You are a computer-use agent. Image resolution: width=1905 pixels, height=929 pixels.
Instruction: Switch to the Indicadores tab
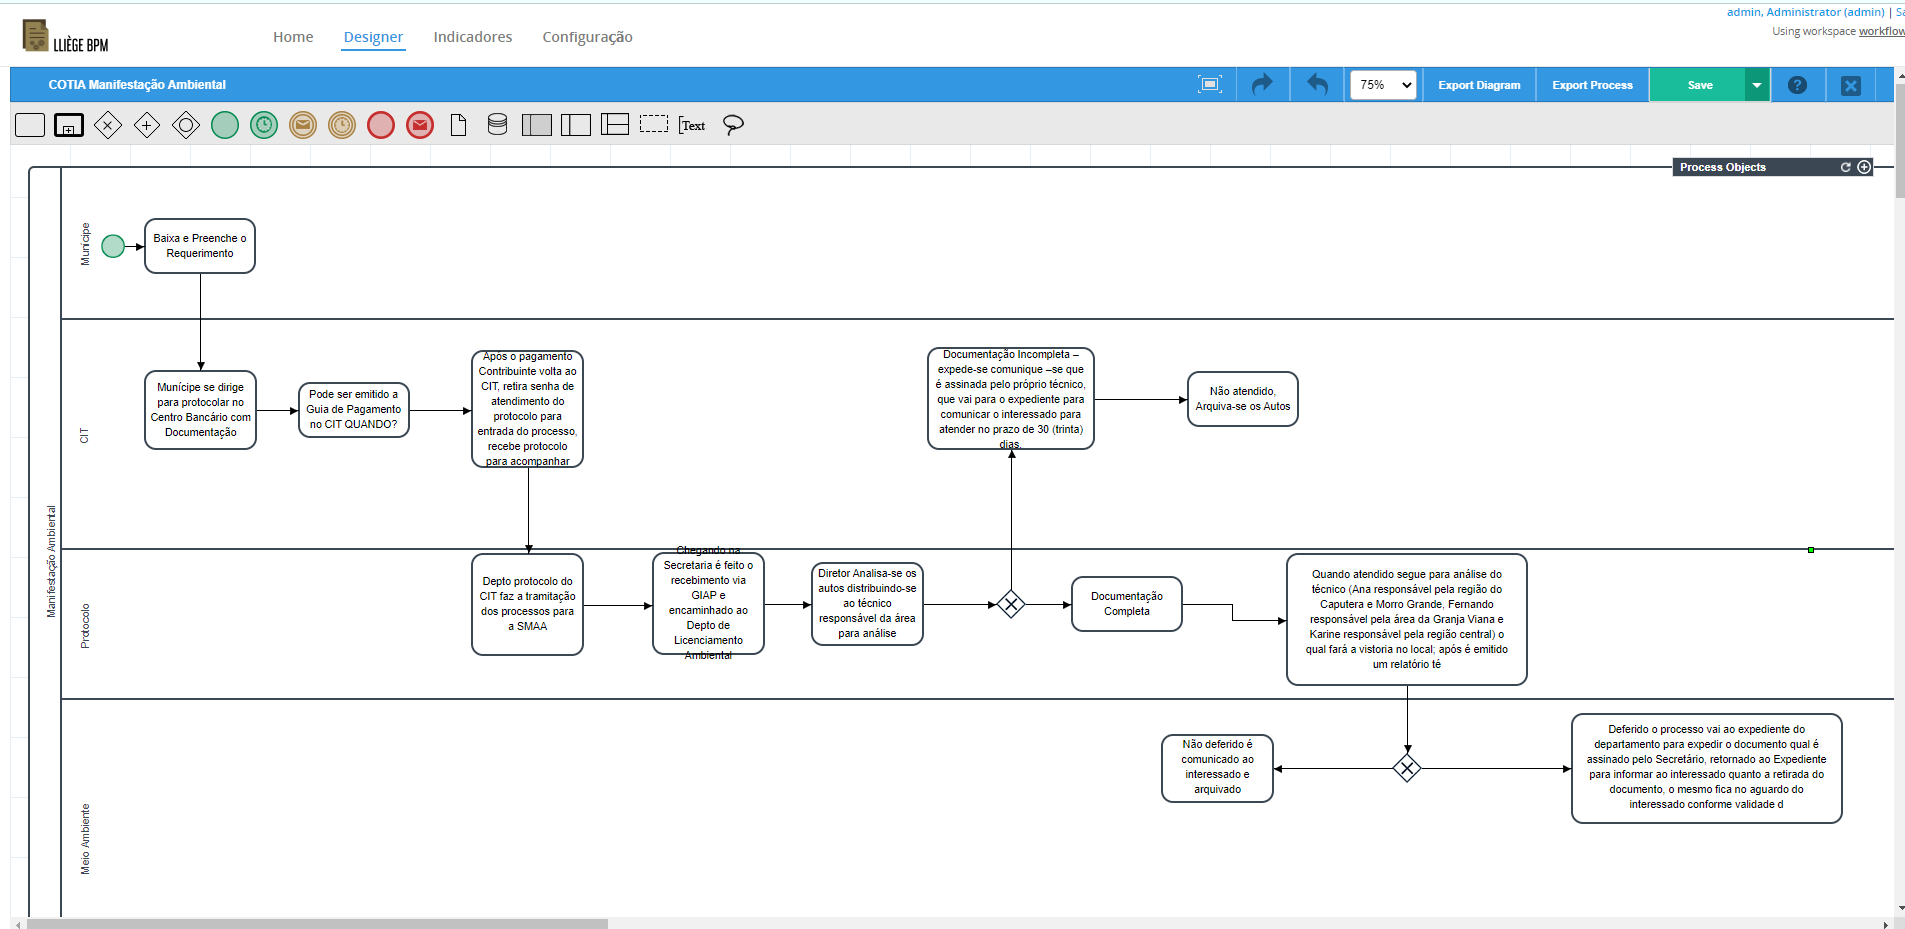click(472, 37)
